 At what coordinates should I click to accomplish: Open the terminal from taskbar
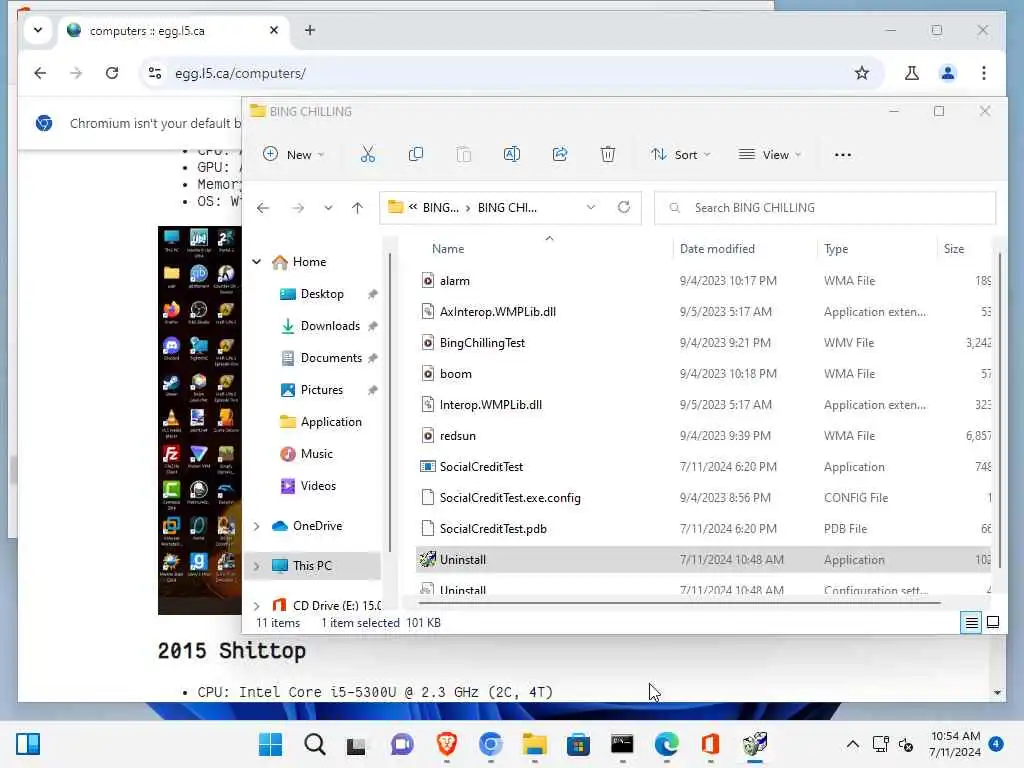(x=622, y=744)
